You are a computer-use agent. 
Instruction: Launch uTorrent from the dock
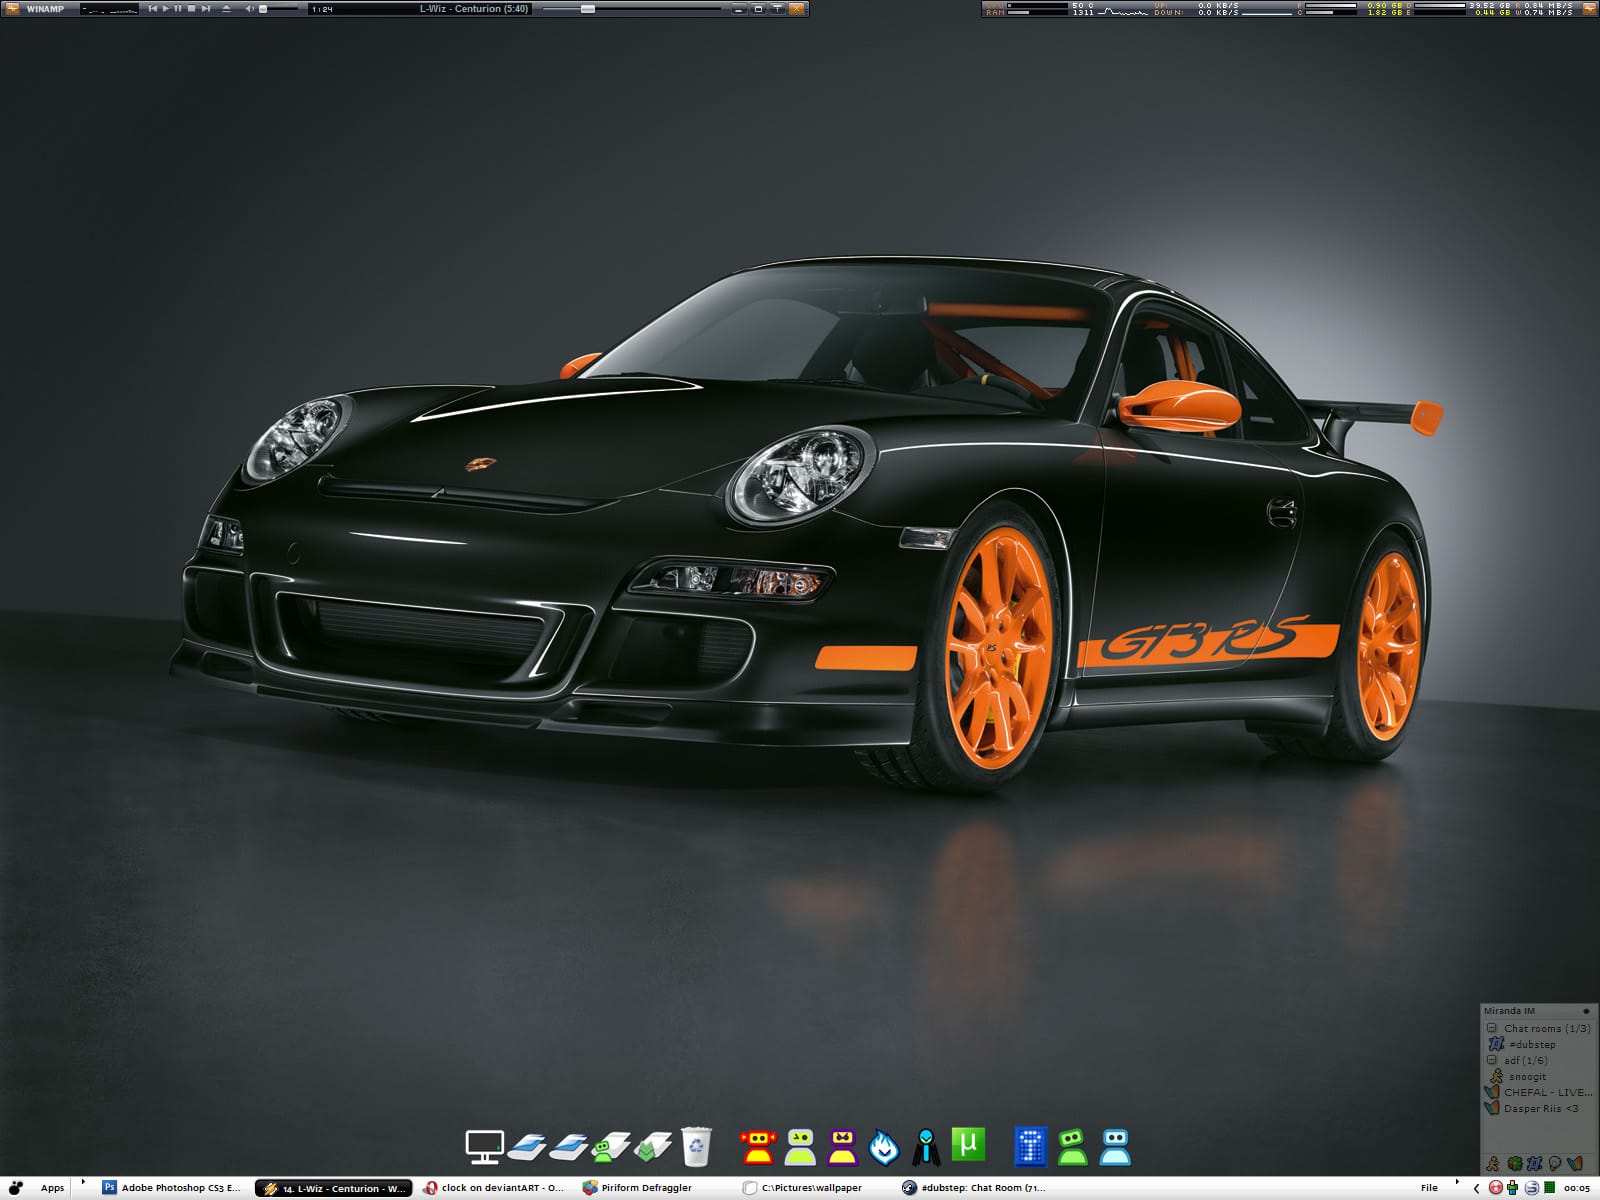(968, 1143)
